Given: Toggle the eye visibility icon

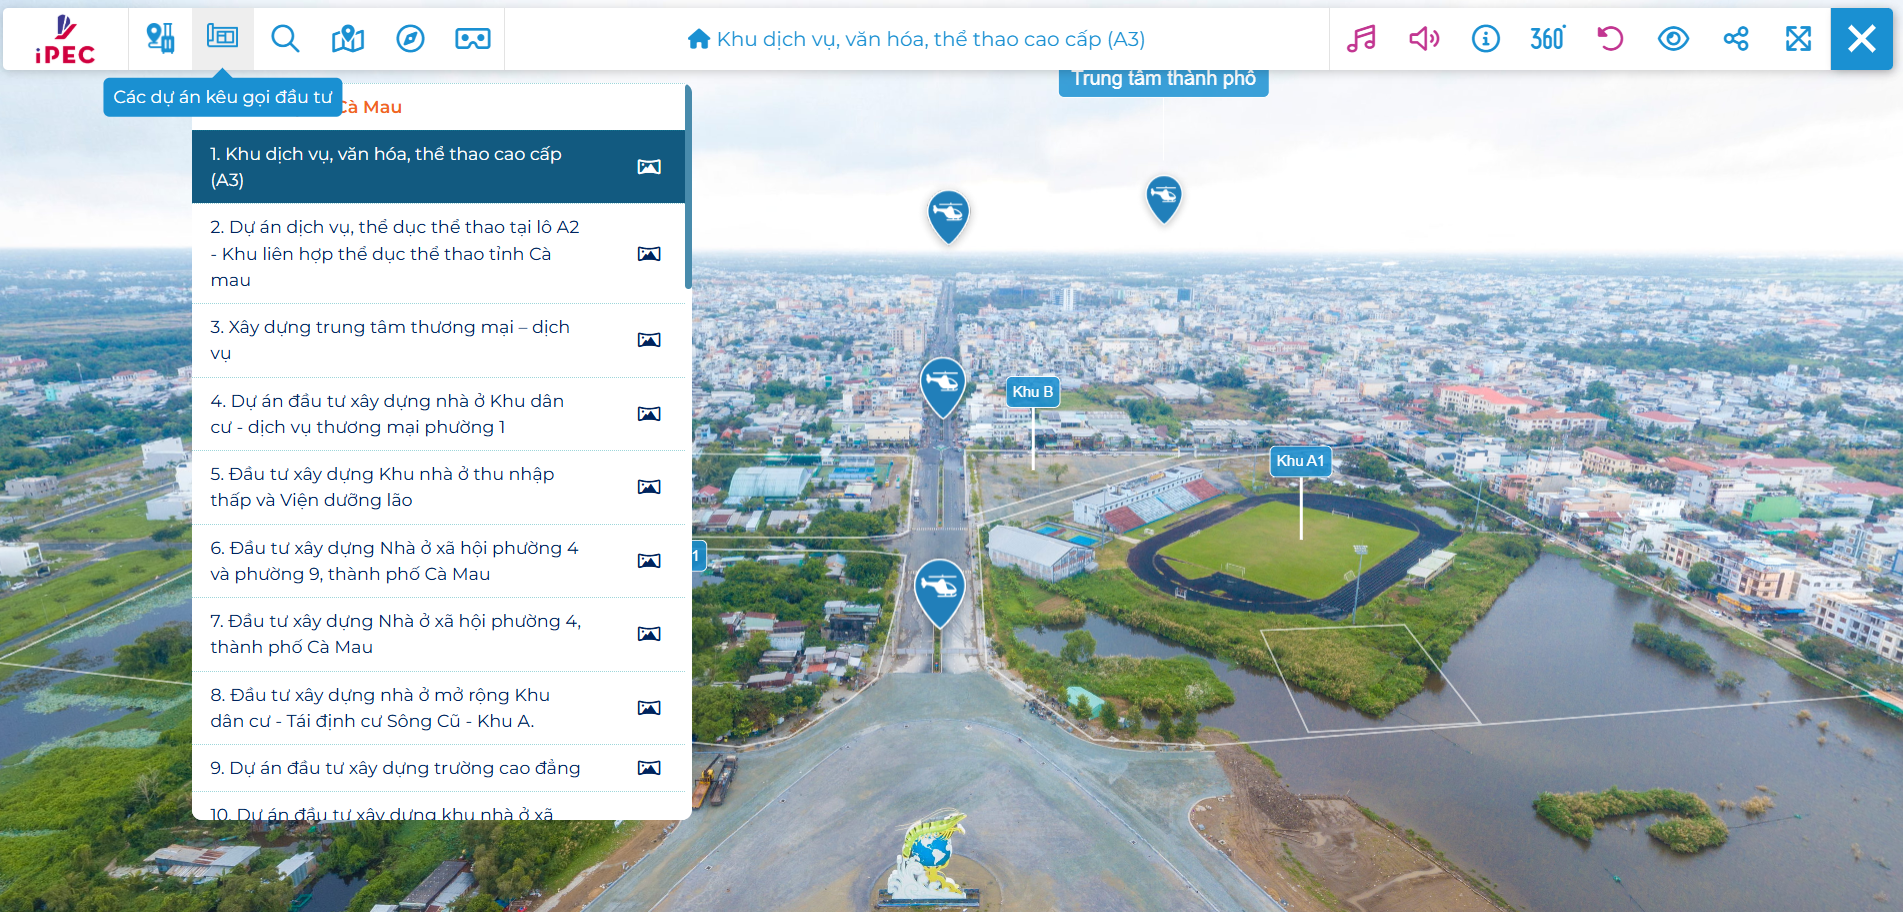Looking at the screenshot, I should coord(1673,39).
